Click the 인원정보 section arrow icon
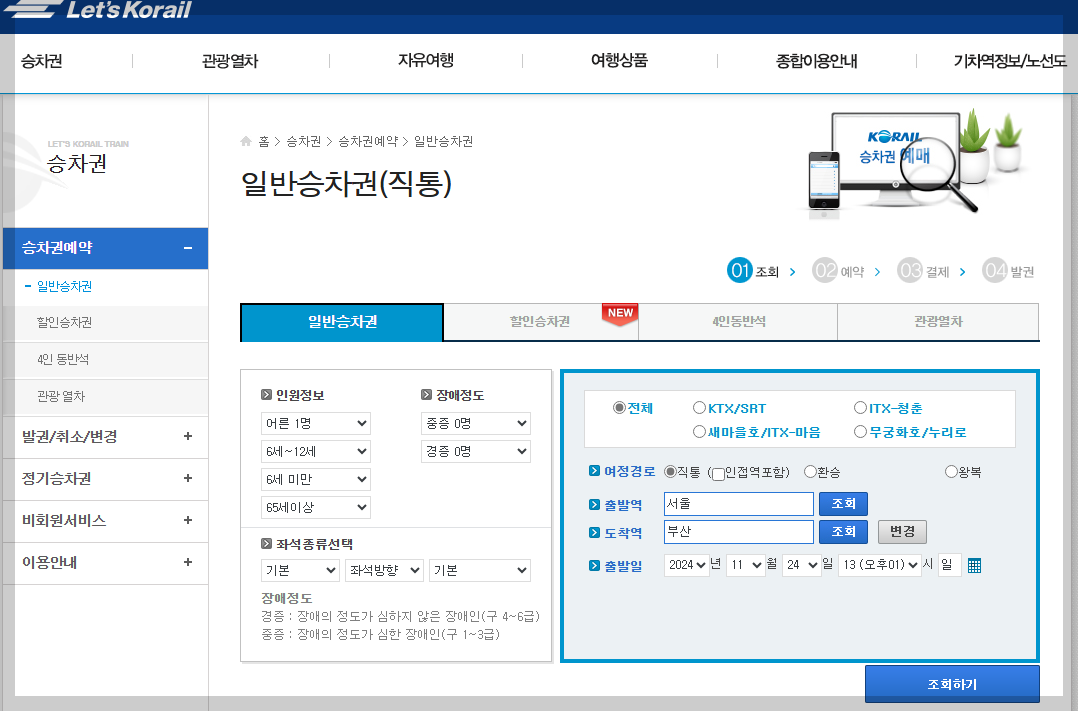 pos(267,395)
